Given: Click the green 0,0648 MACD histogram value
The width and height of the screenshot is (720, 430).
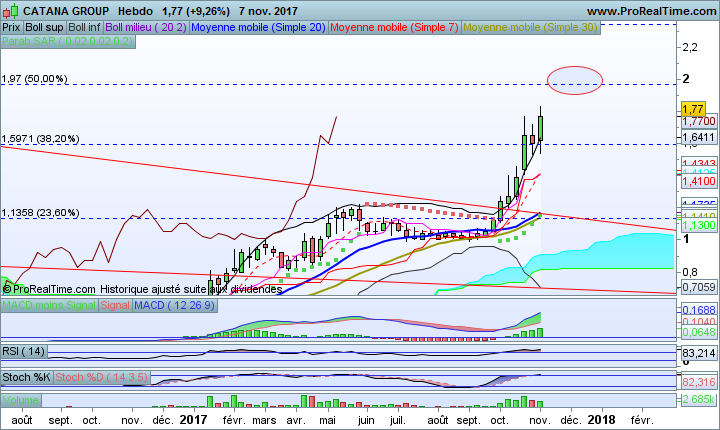Looking at the screenshot, I should tap(698, 332).
